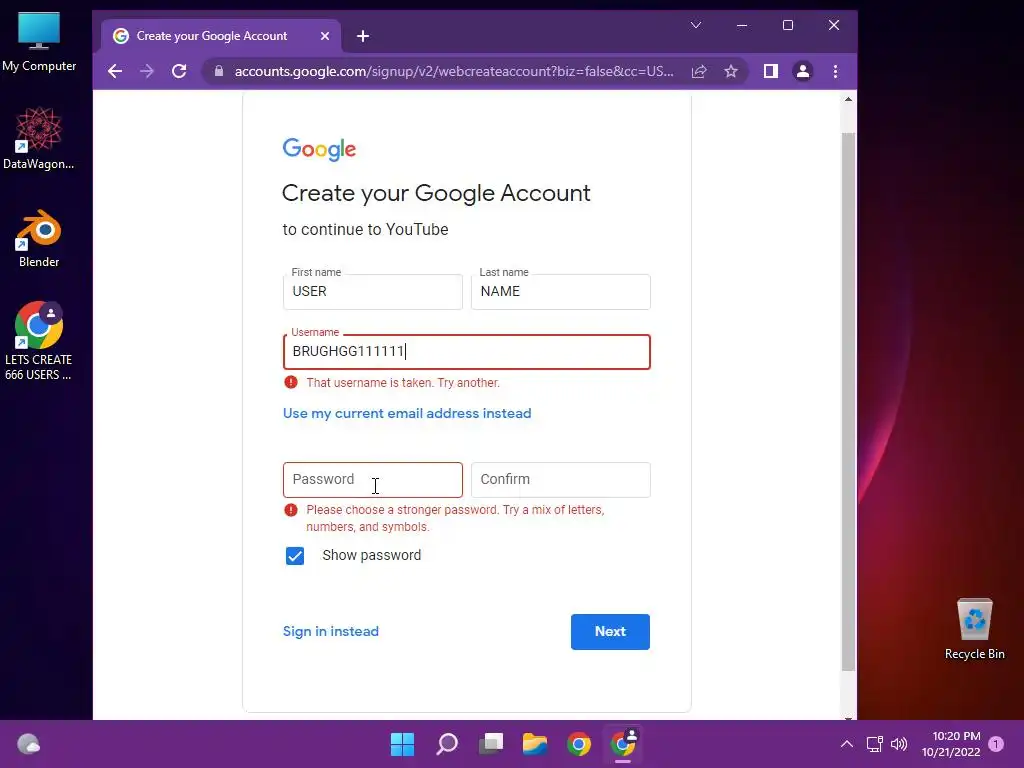The width and height of the screenshot is (1024, 768).
Task: Select the DataWagon desktop shortcut
Action: [x=39, y=138]
